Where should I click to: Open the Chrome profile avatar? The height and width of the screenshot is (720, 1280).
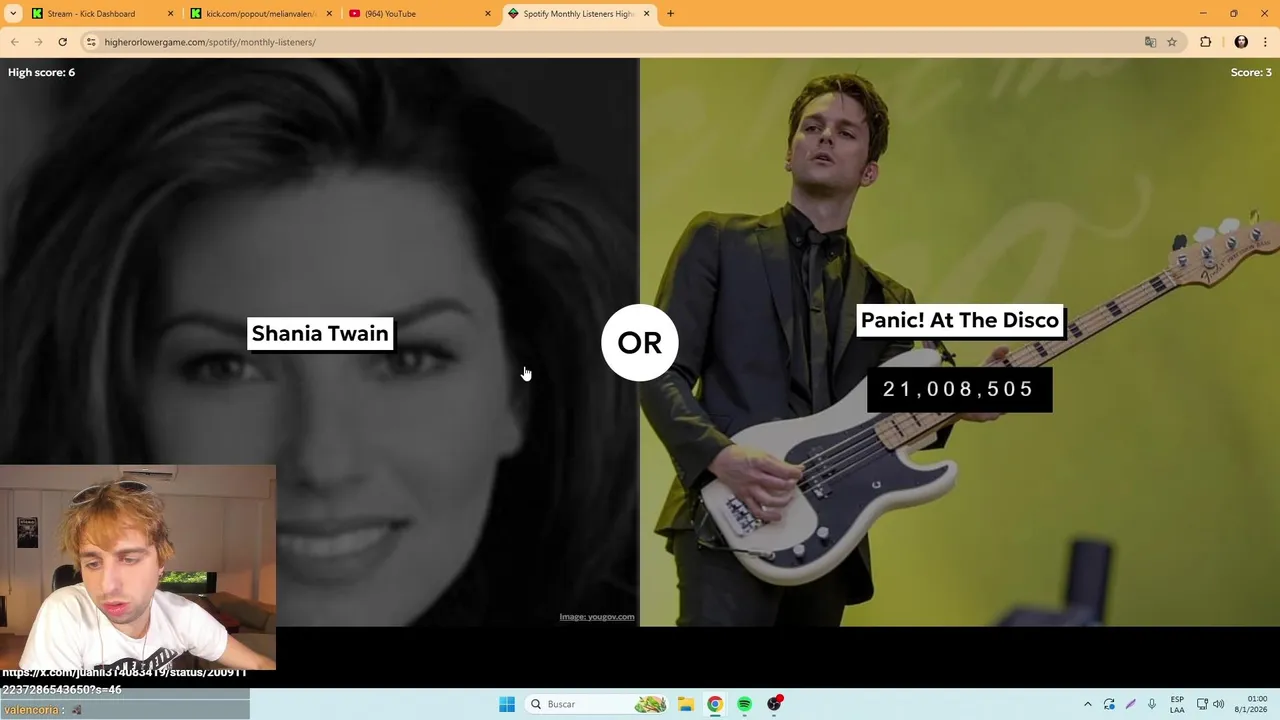pos(1241,42)
